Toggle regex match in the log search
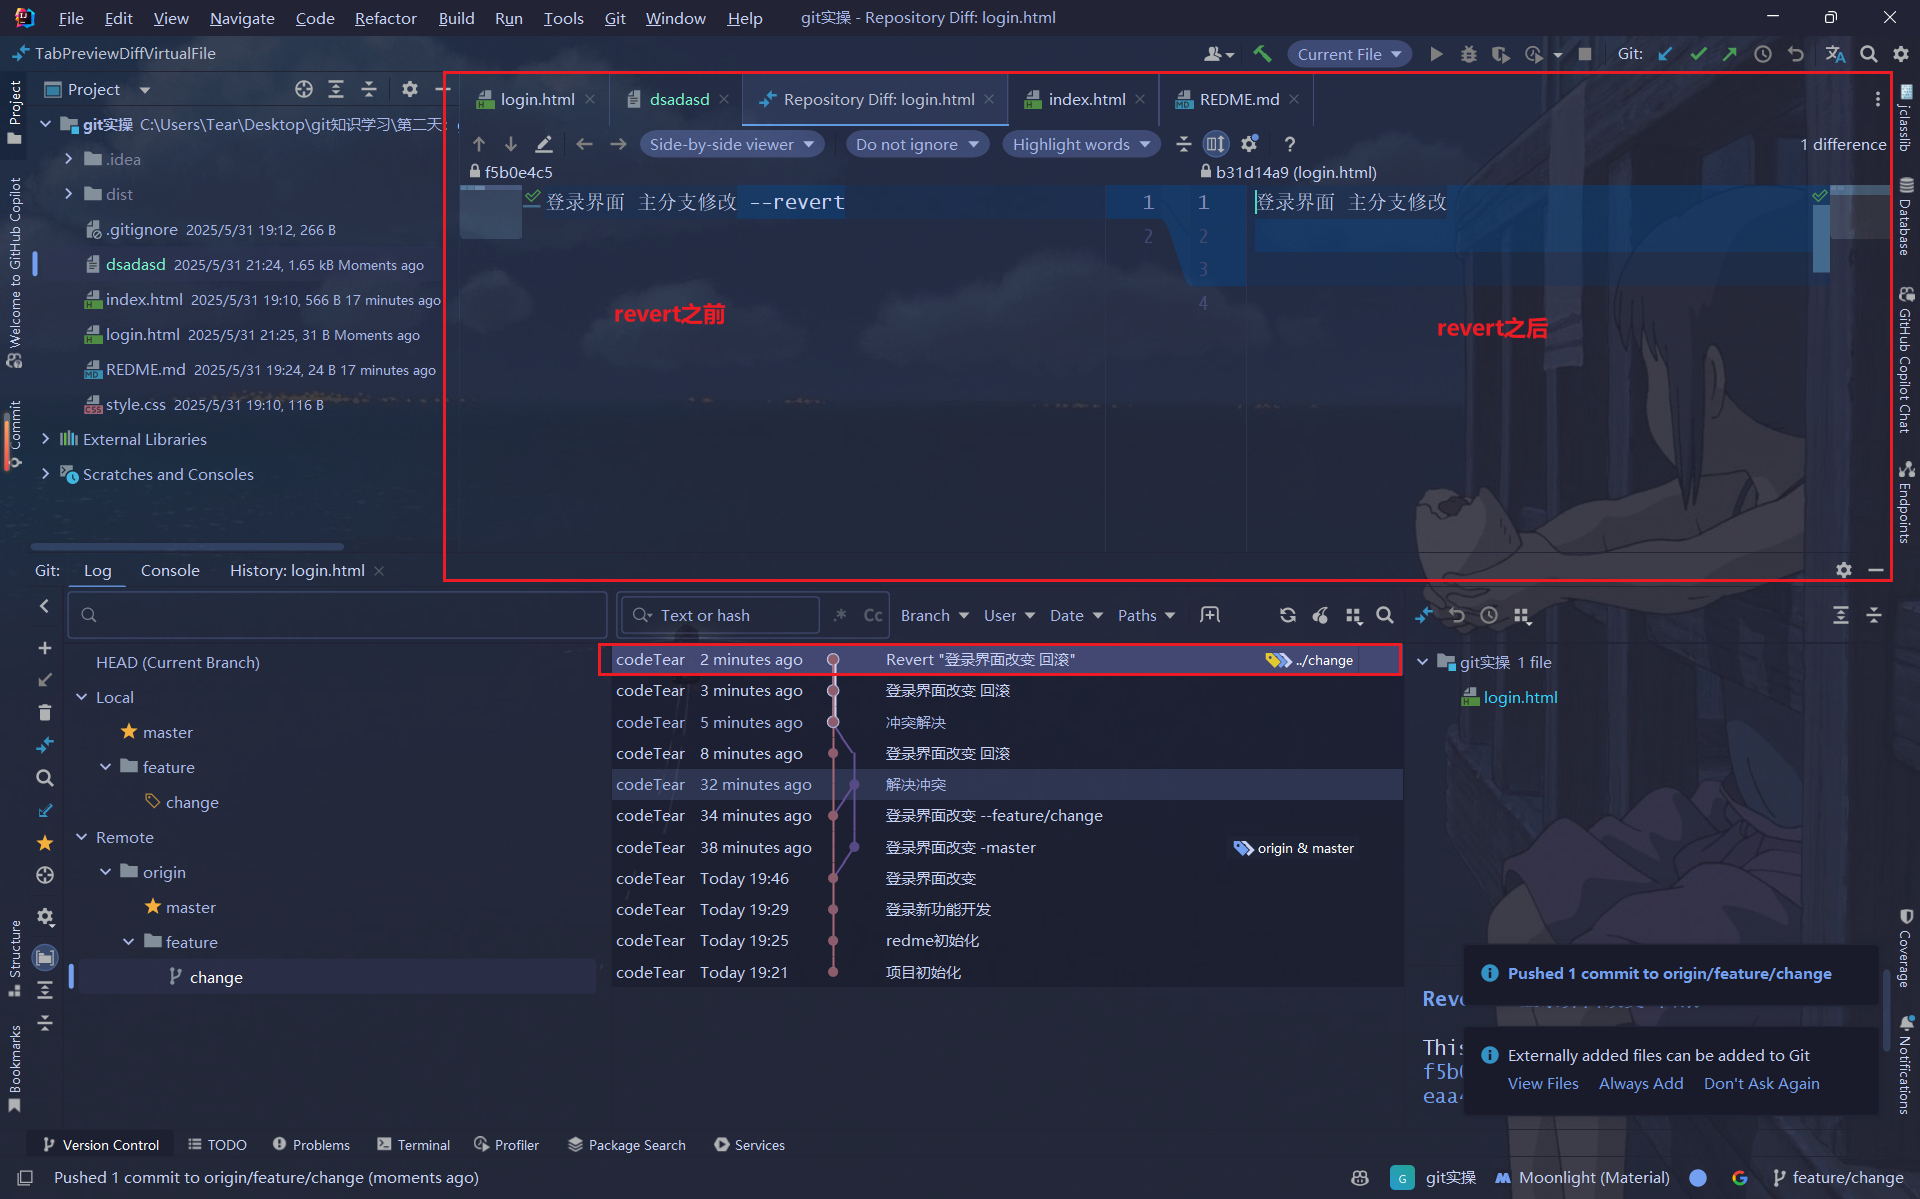This screenshot has width=1920, height=1199. tap(840, 615)
